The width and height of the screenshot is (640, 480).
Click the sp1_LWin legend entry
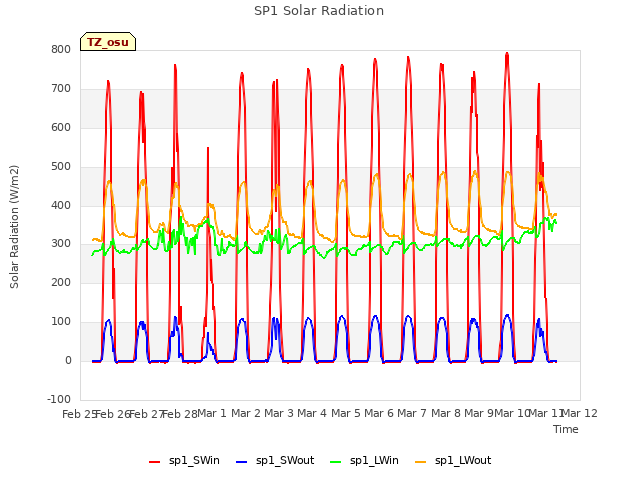[x=364, y=461]
